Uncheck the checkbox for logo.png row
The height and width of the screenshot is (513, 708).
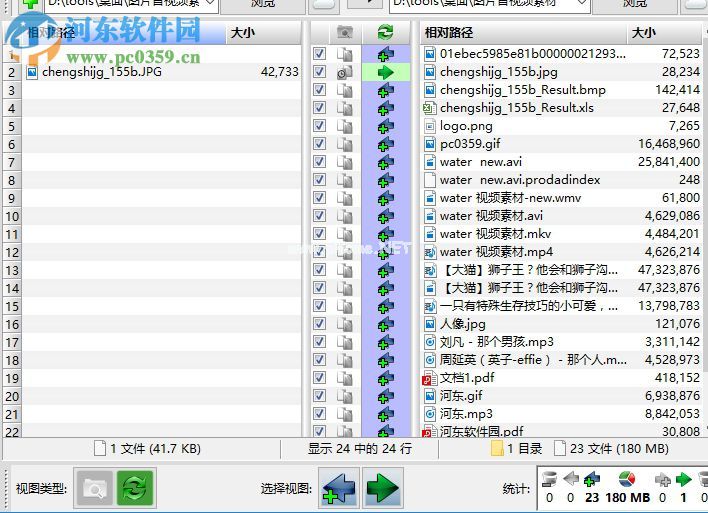319,126
